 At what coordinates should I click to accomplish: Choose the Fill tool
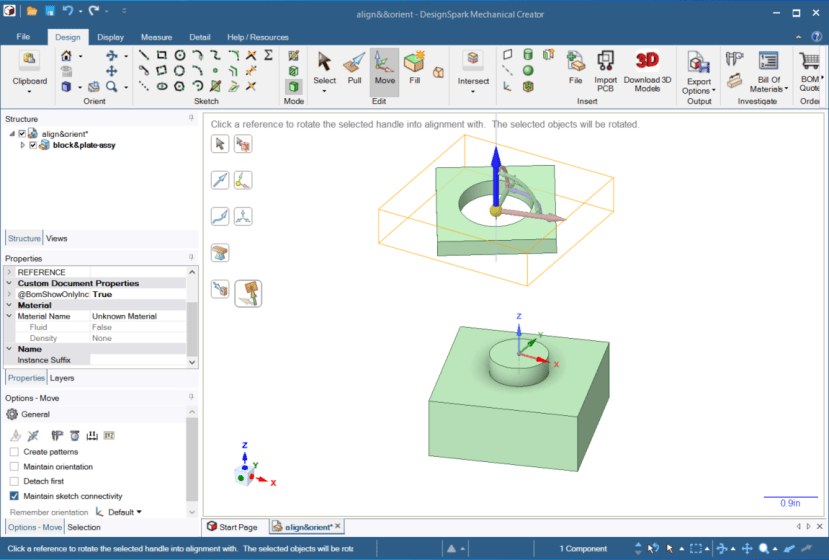[414, 69]
